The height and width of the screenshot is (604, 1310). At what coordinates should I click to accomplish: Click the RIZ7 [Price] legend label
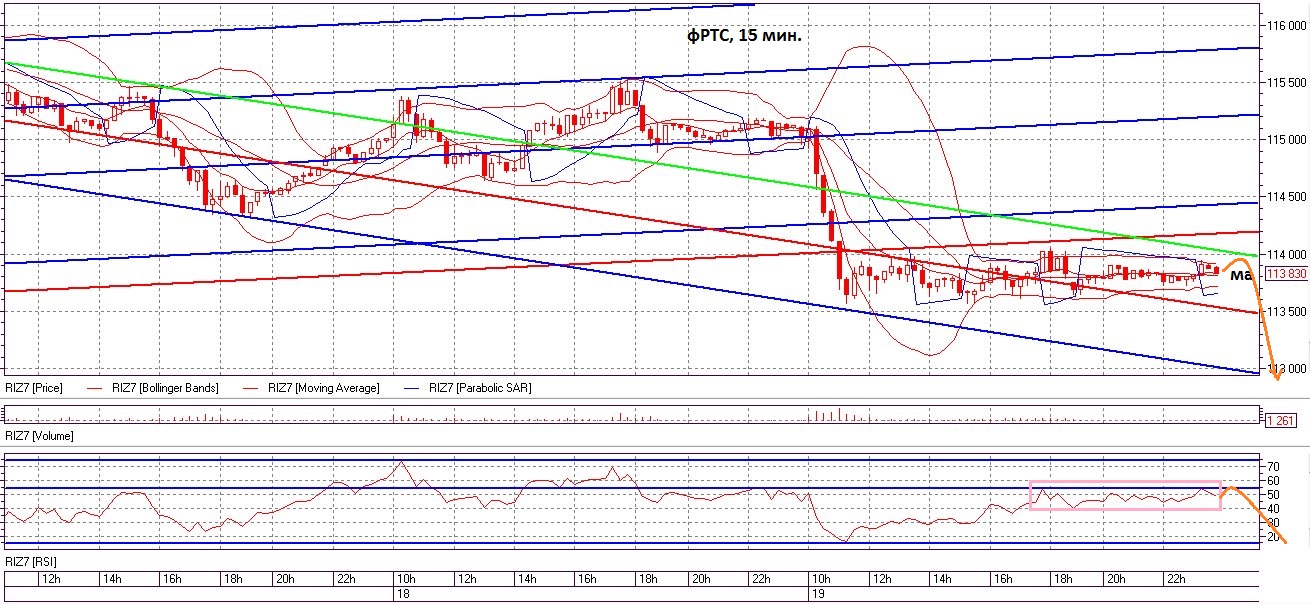(x=33, y=388)
